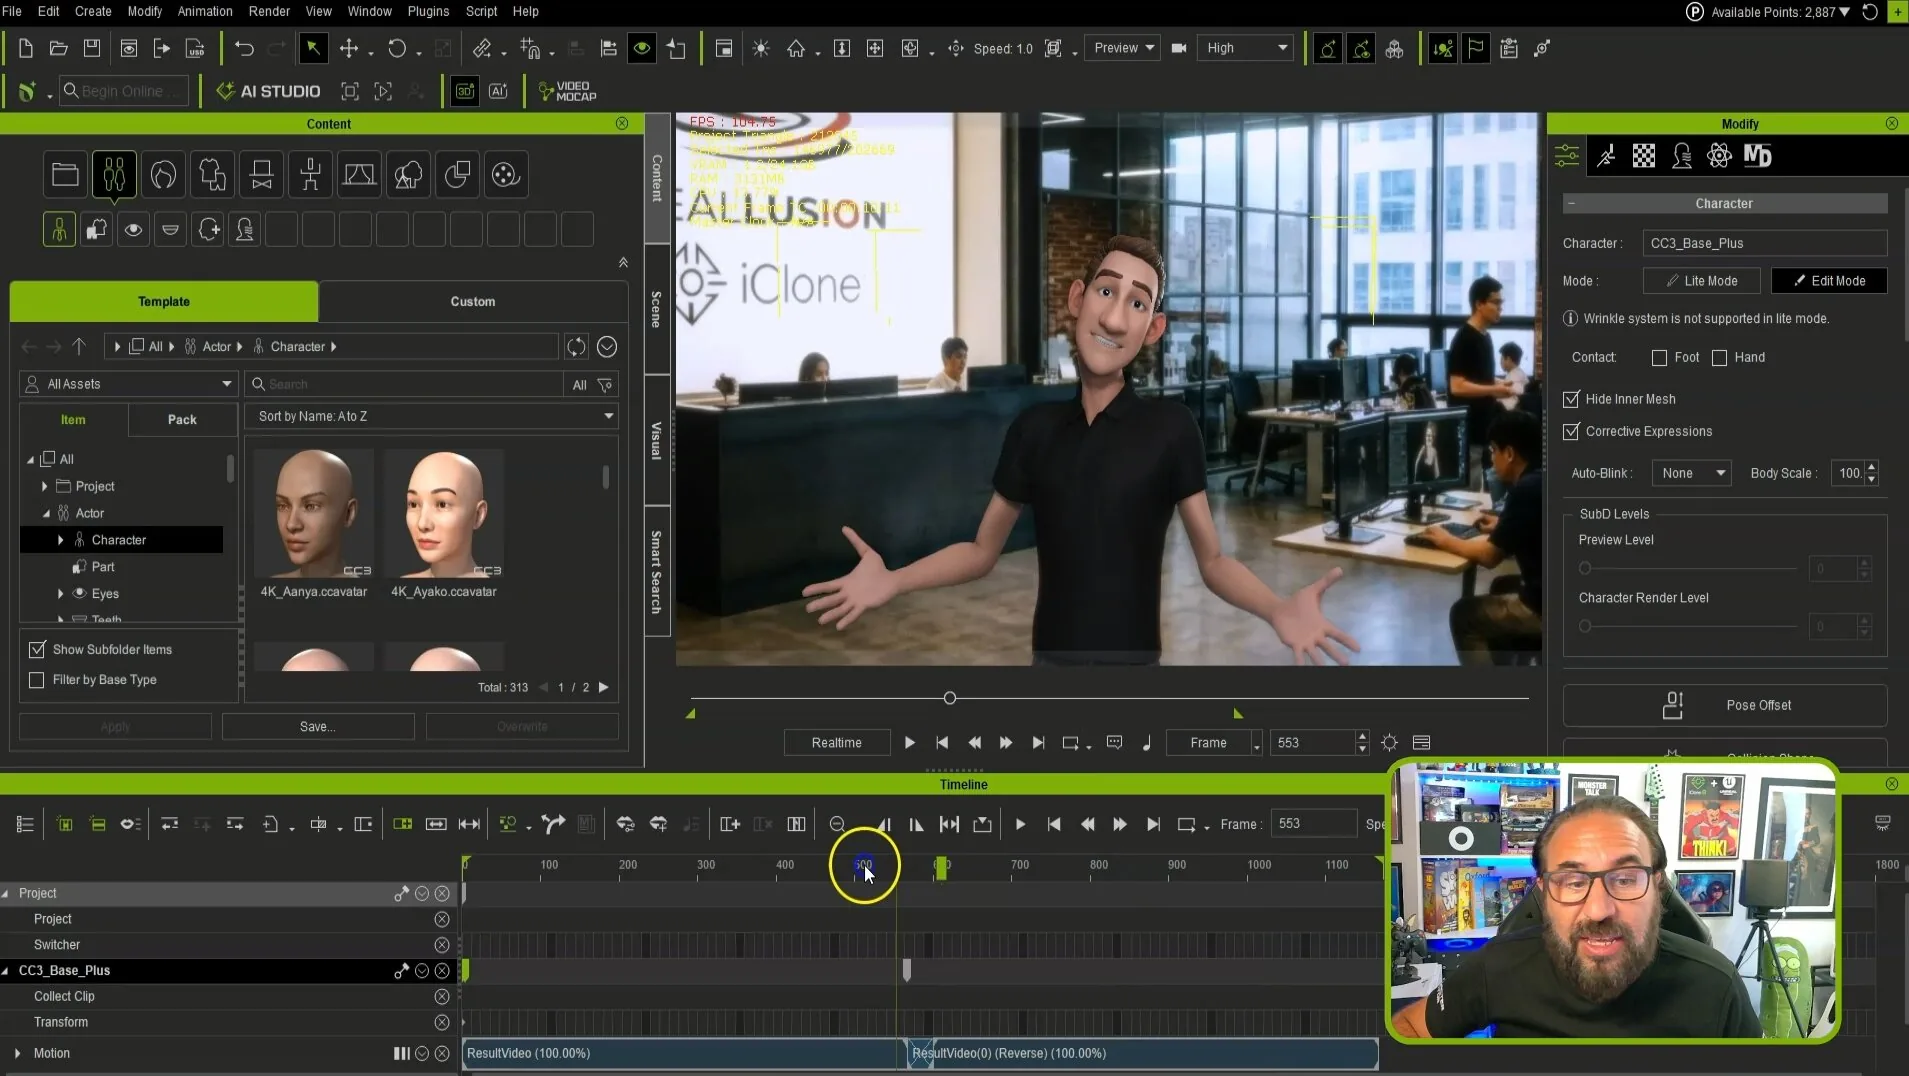Viewport: 1909px width, 1076px height.
Task: Uncheck Show Subfolder Items
Action: (37, 650)
